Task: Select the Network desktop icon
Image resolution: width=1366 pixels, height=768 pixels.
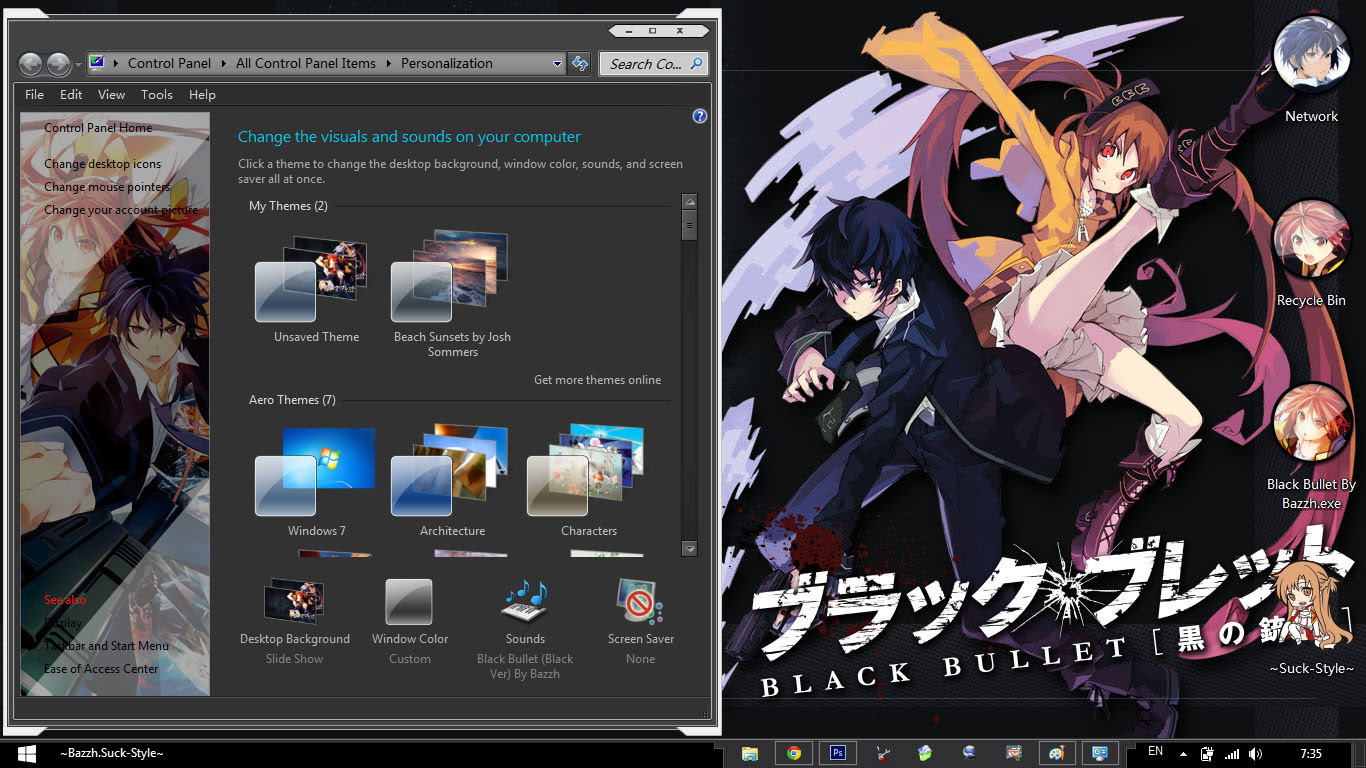Action: (1311, 70)
